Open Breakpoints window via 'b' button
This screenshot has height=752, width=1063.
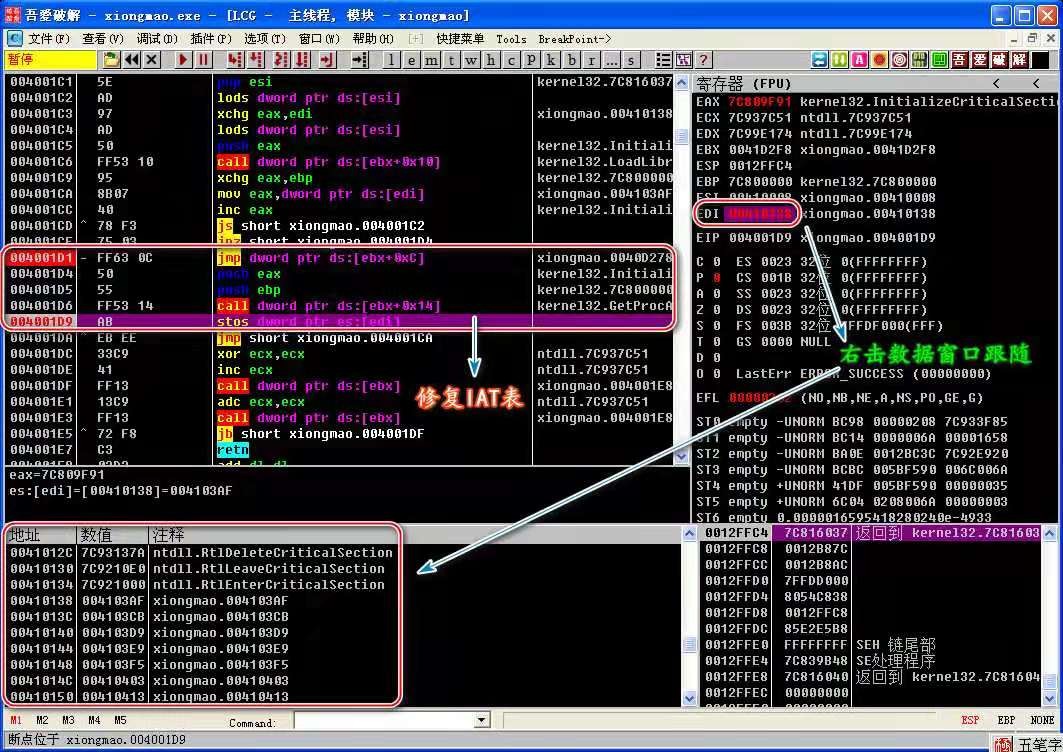[x=571, y=60]
